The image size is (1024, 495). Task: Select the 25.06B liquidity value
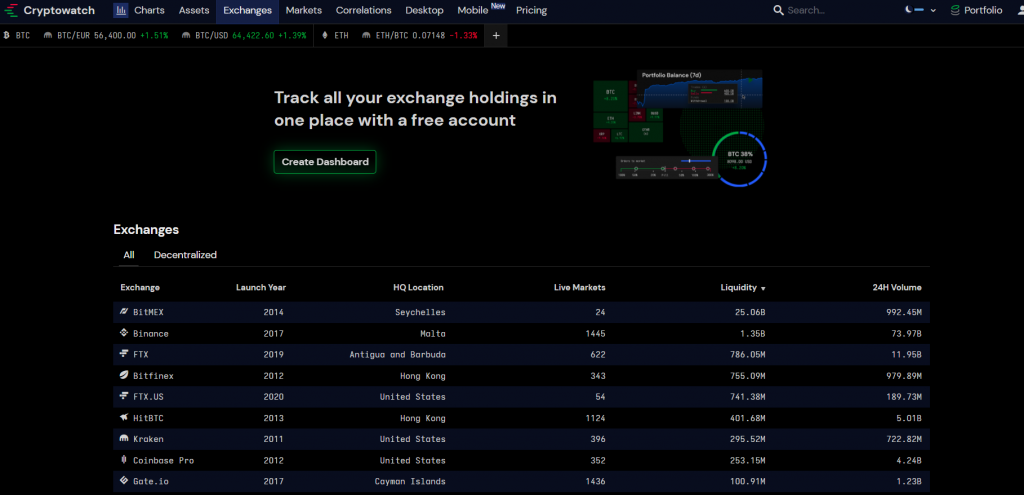click(748, 313)
